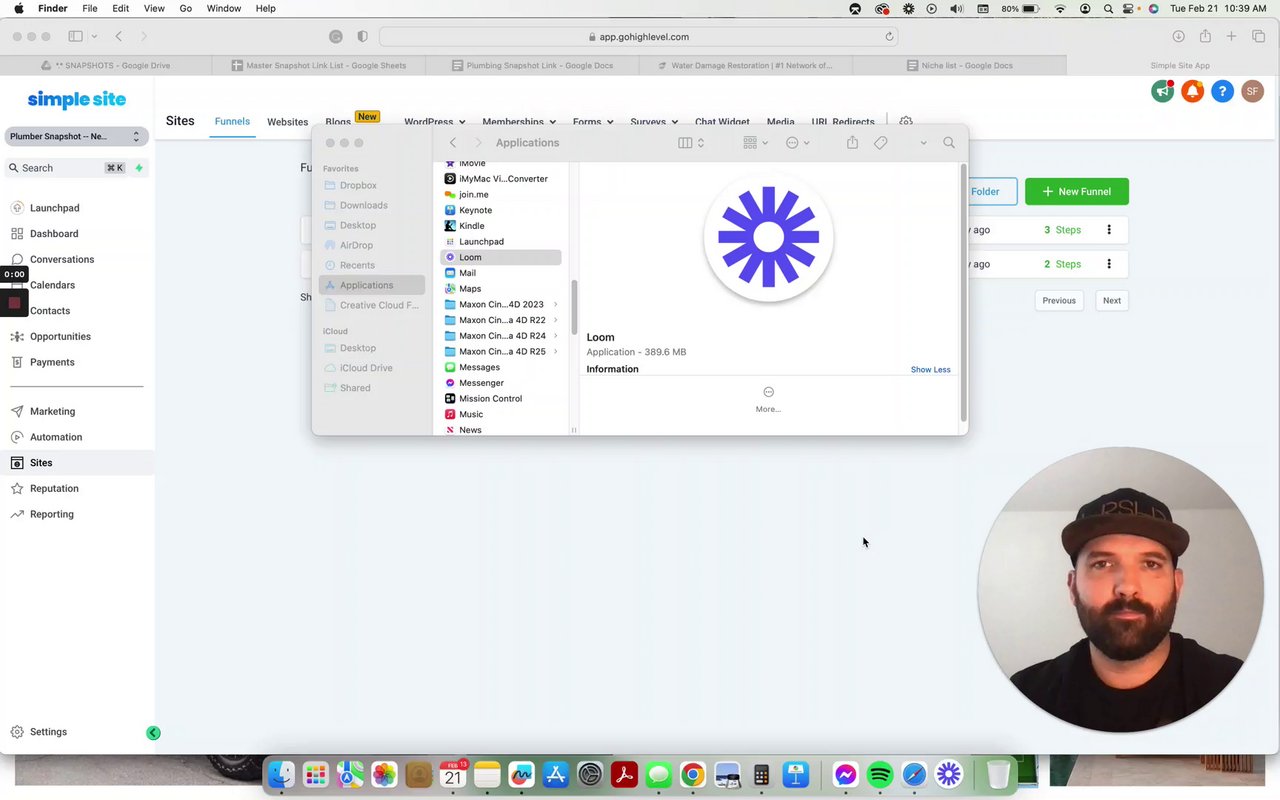Open the Plumber Snapshot account switcher

76,136
